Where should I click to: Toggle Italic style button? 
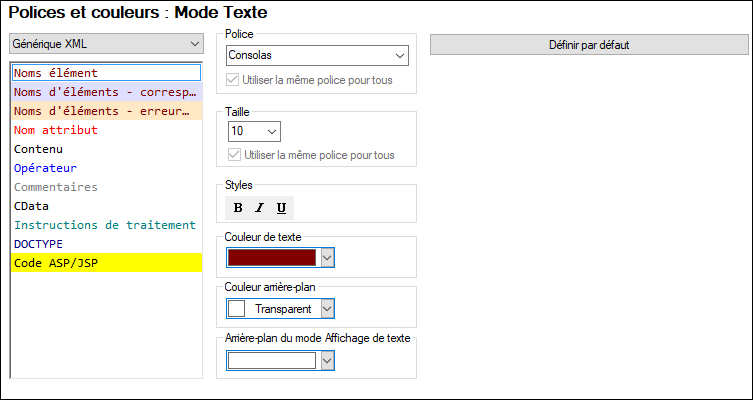[x=259, y=208]
